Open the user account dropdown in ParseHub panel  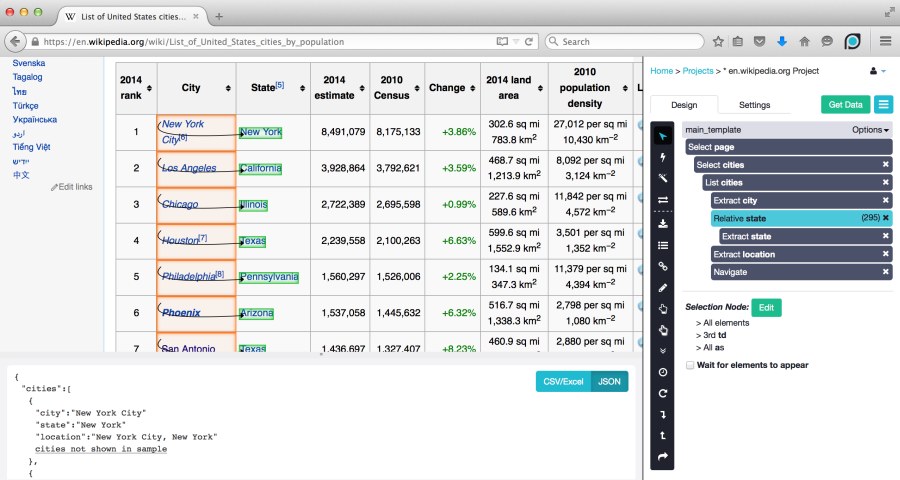[878, 71]
